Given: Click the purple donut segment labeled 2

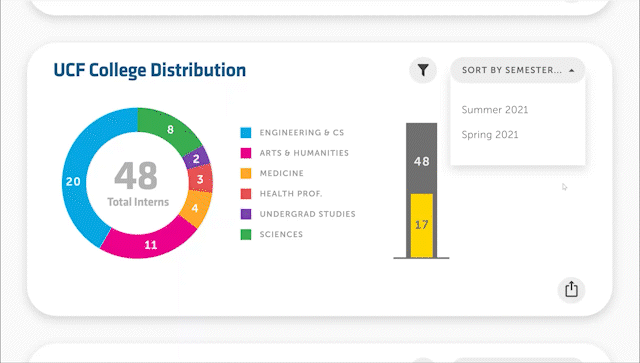Looking at the screenshot, I should pos(196,158).
